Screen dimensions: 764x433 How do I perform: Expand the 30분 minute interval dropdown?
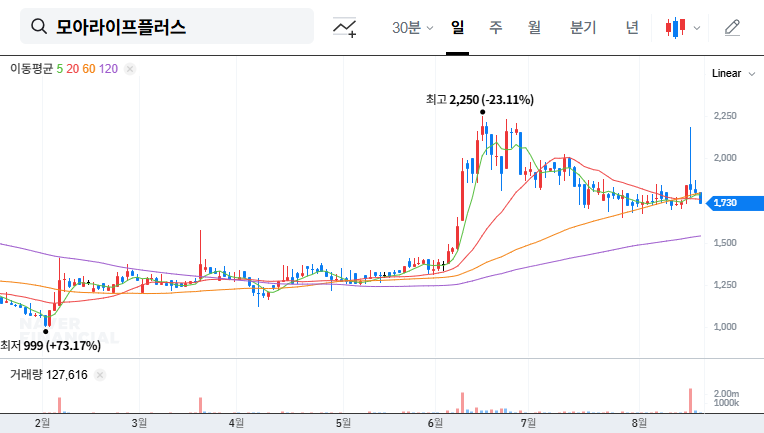[412, 27]
